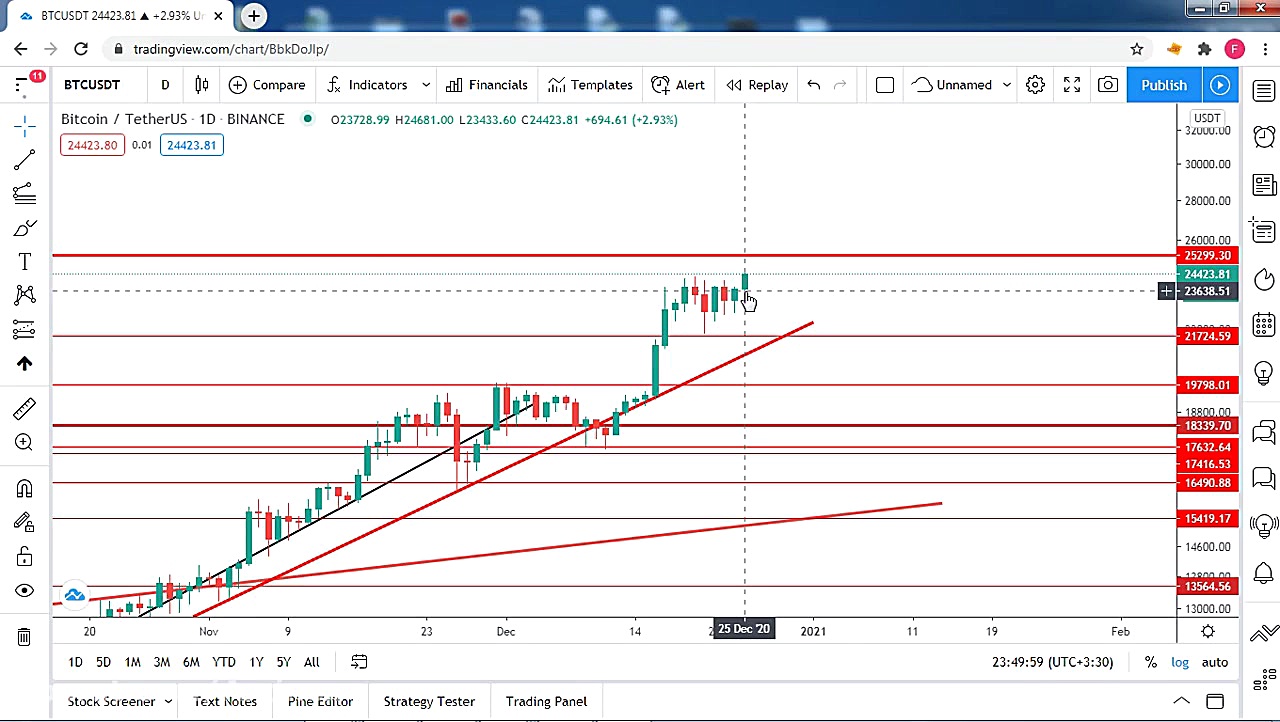The height and width of the screenshot is (722, 1280).
Task: Open the Compare symbols dialog
Action: [x=267, y=85]
